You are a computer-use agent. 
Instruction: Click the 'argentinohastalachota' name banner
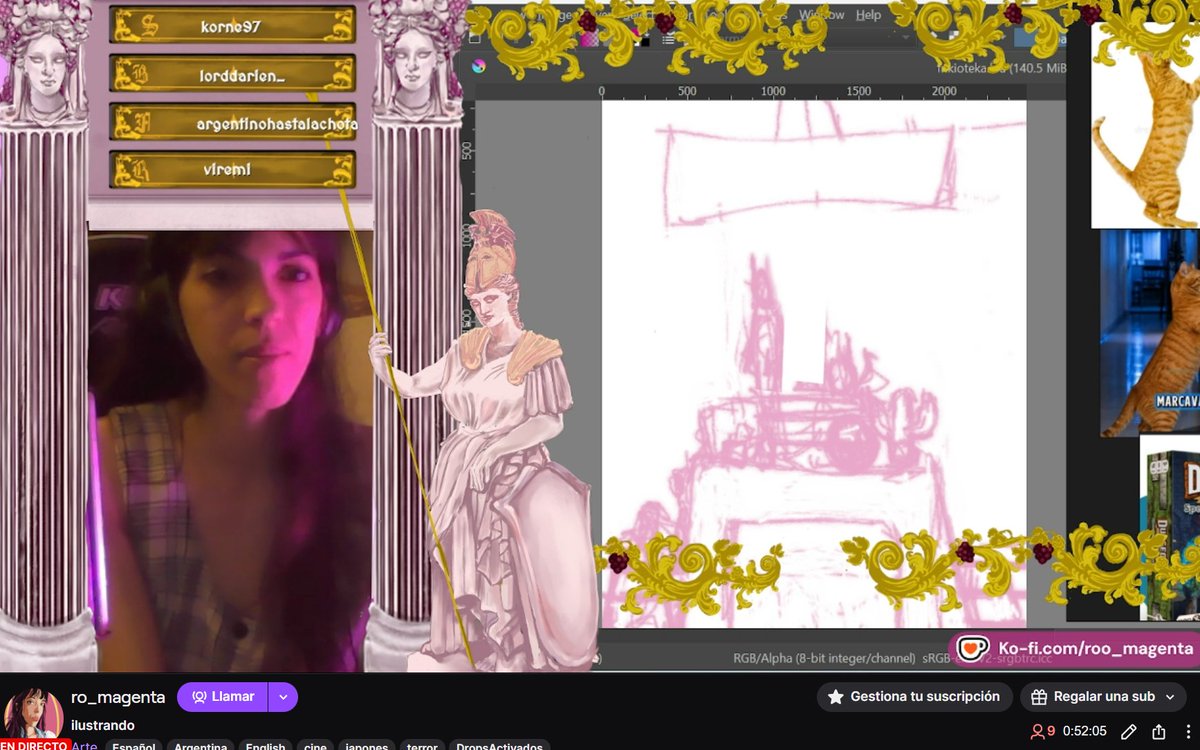pos(233,122)
